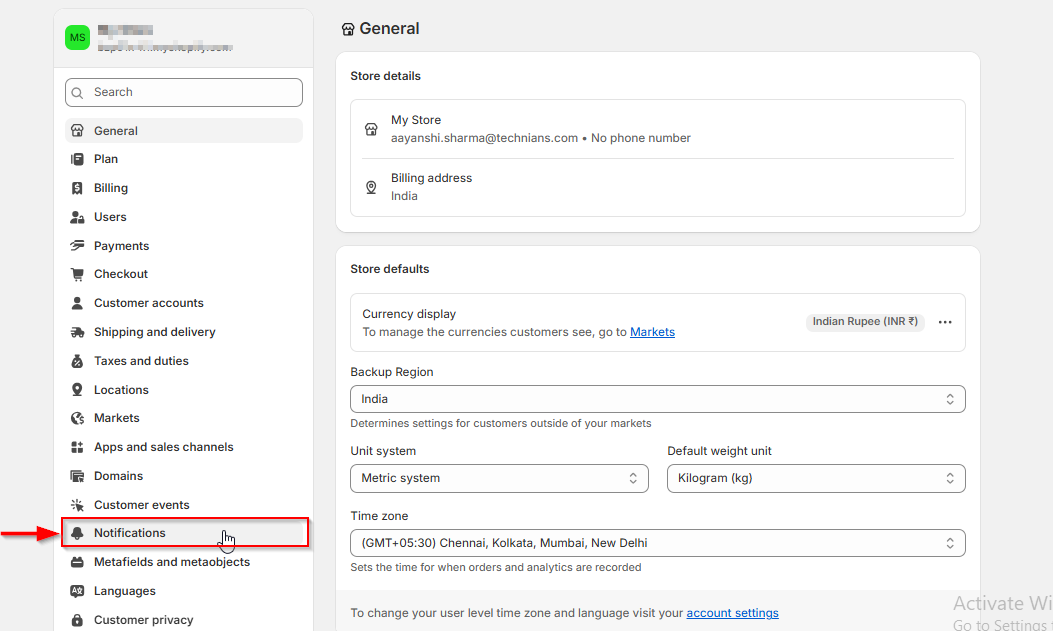1053x631 pixels.
Task: Select Metafields and metaobjects in sidebar
Action: tap(171, 562)
